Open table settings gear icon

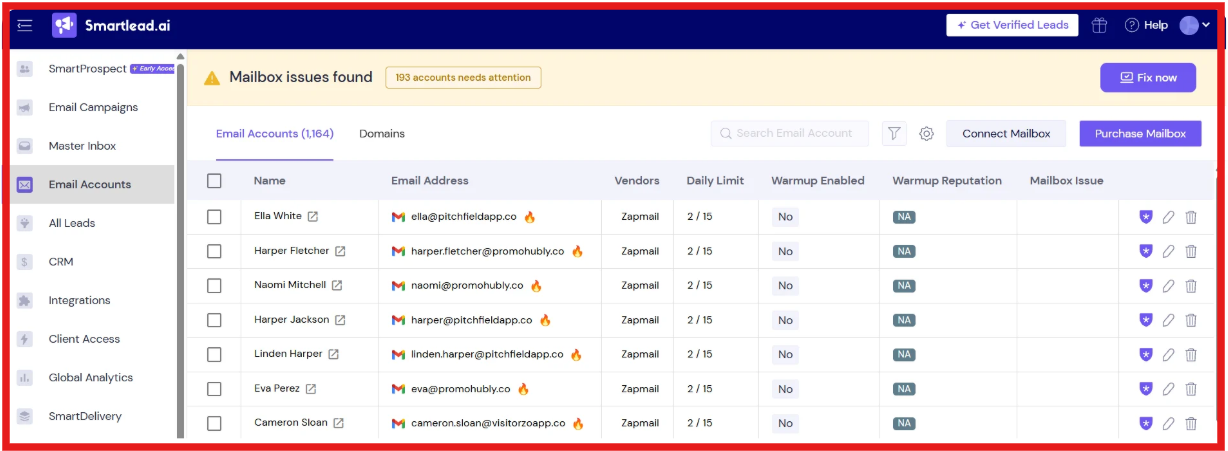[x=926, y=133]
